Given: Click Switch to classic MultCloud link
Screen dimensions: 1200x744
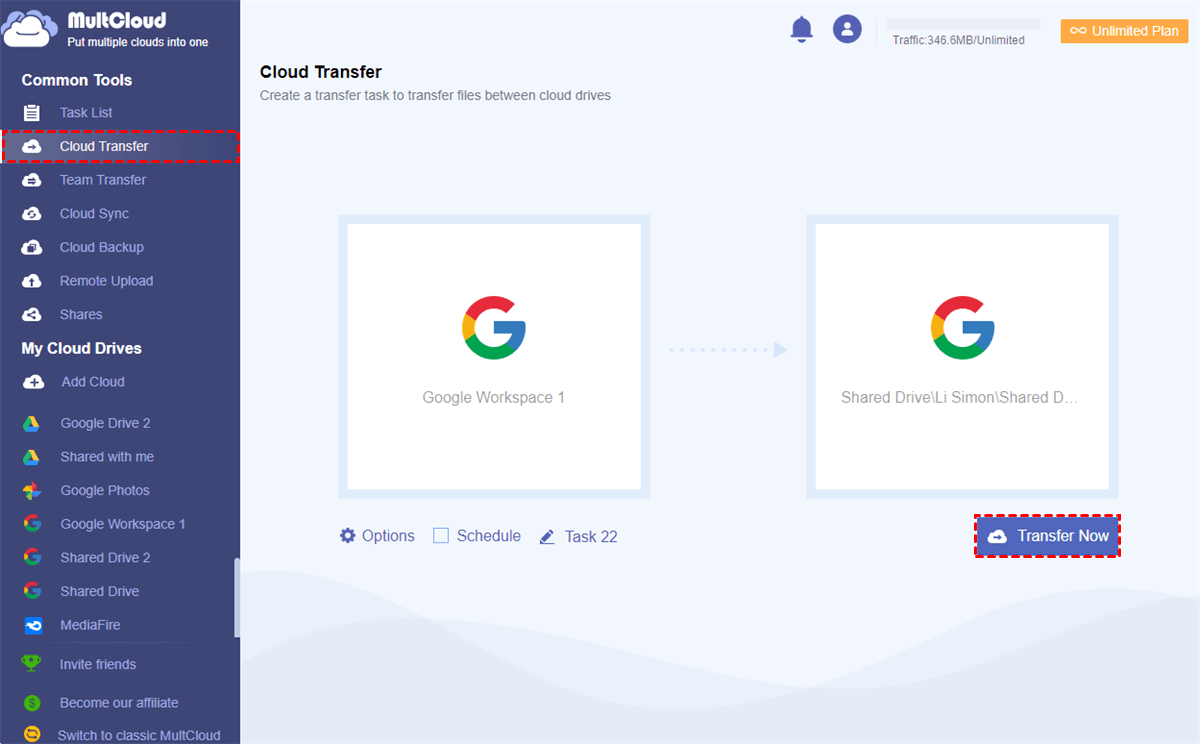Looking at the screenshot, I should click(139, 735).
